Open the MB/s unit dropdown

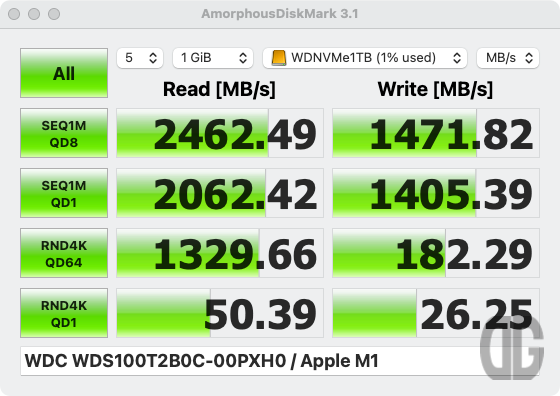point(508,58)
